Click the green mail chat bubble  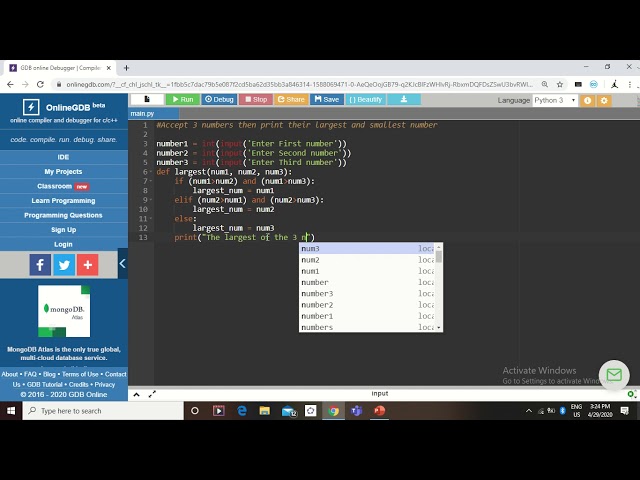coord(614,375)
